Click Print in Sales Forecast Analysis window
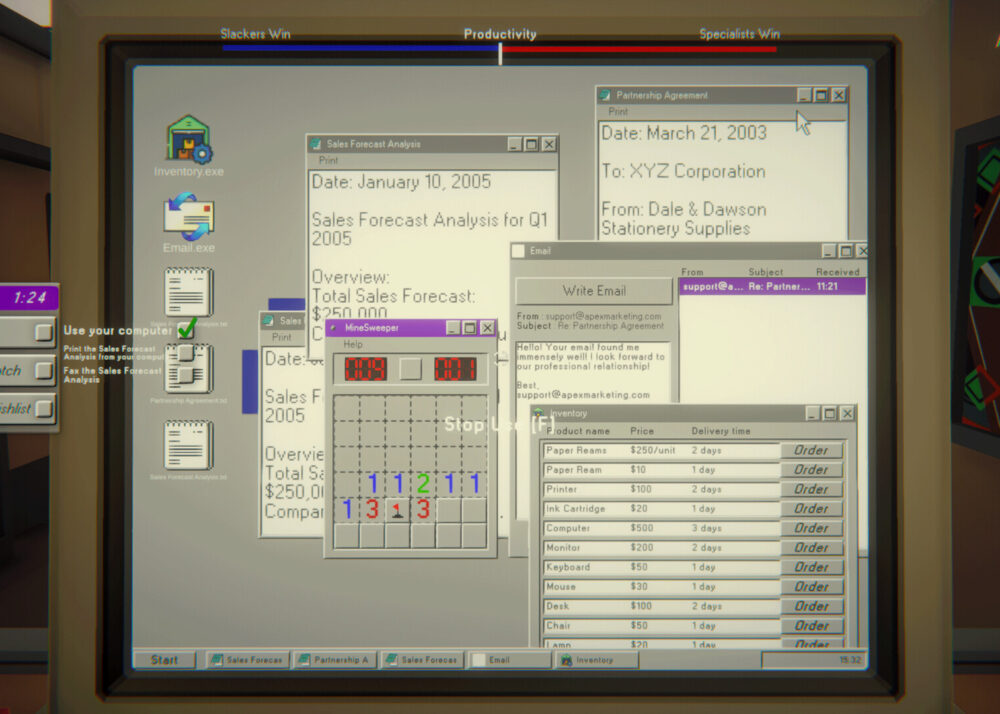 (328, 160)
